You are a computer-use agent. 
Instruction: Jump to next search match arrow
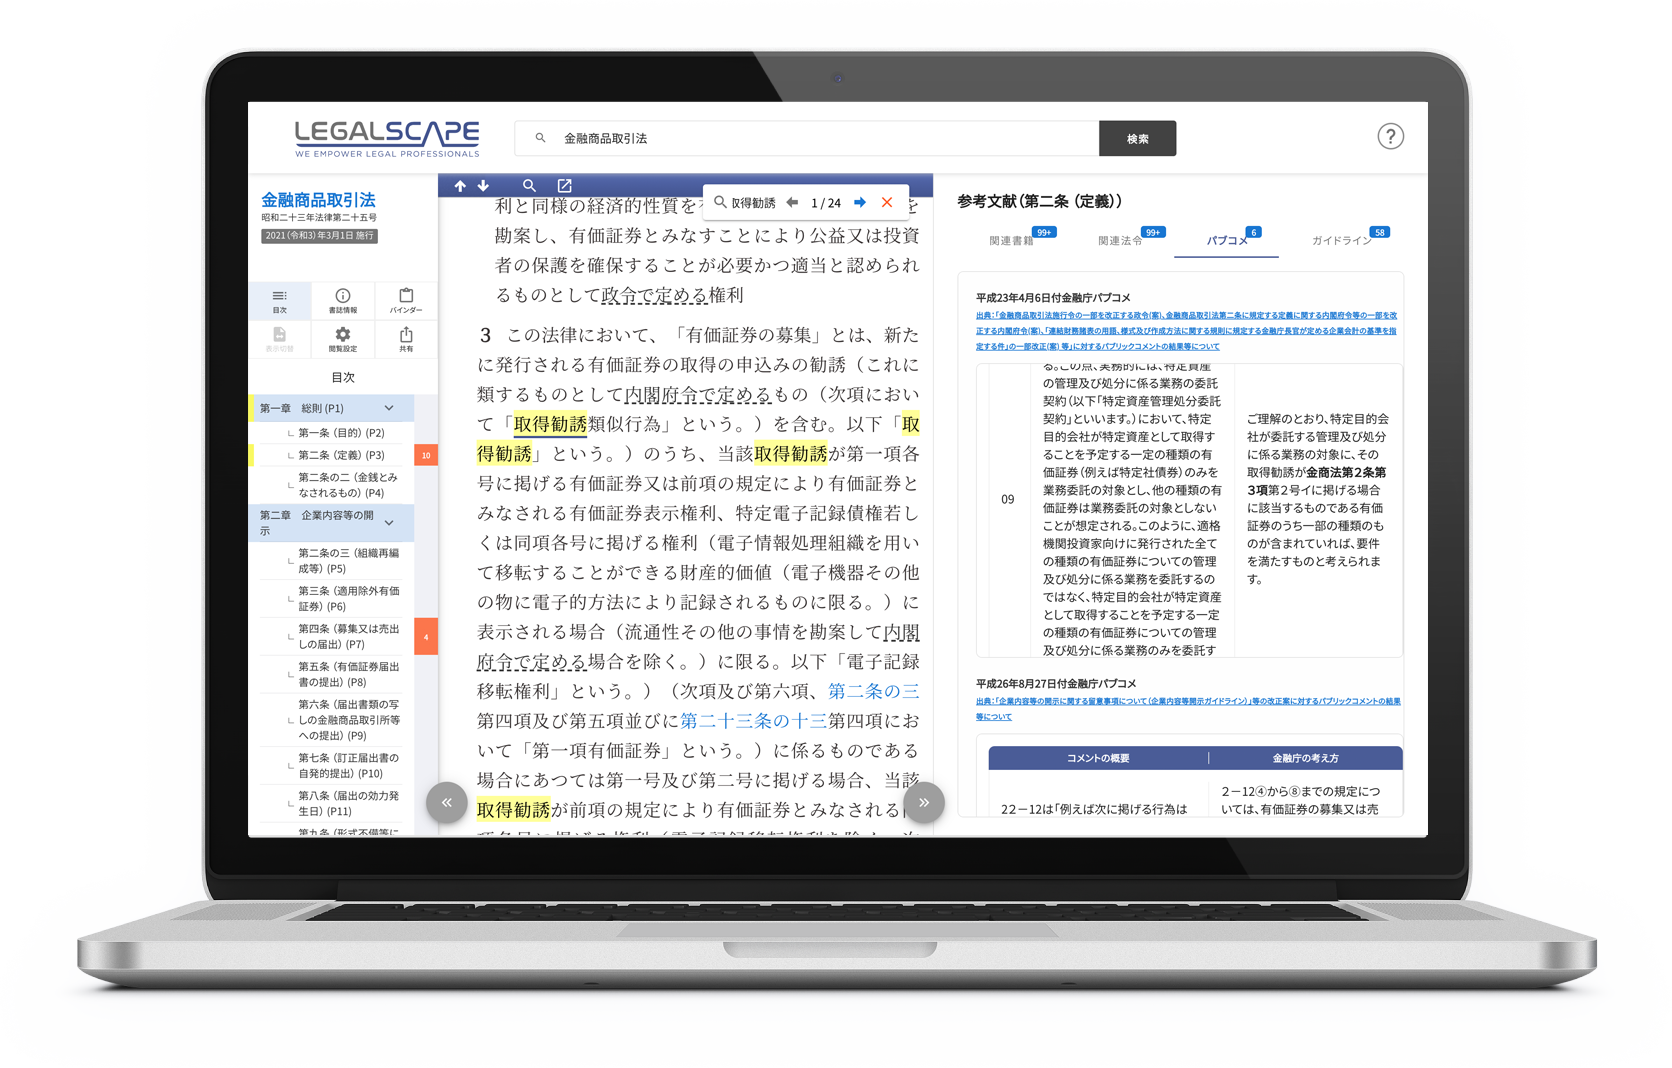click(859, 203)
